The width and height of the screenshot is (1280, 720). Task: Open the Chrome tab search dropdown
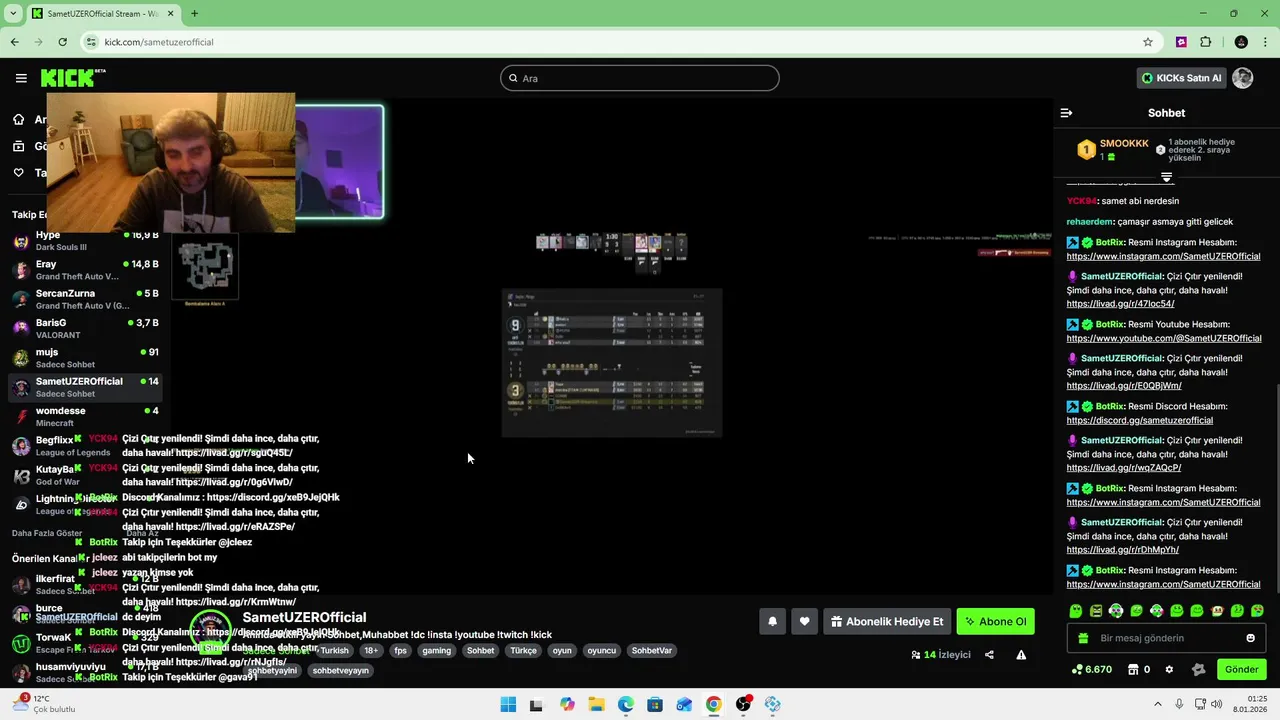pos(14,14)
